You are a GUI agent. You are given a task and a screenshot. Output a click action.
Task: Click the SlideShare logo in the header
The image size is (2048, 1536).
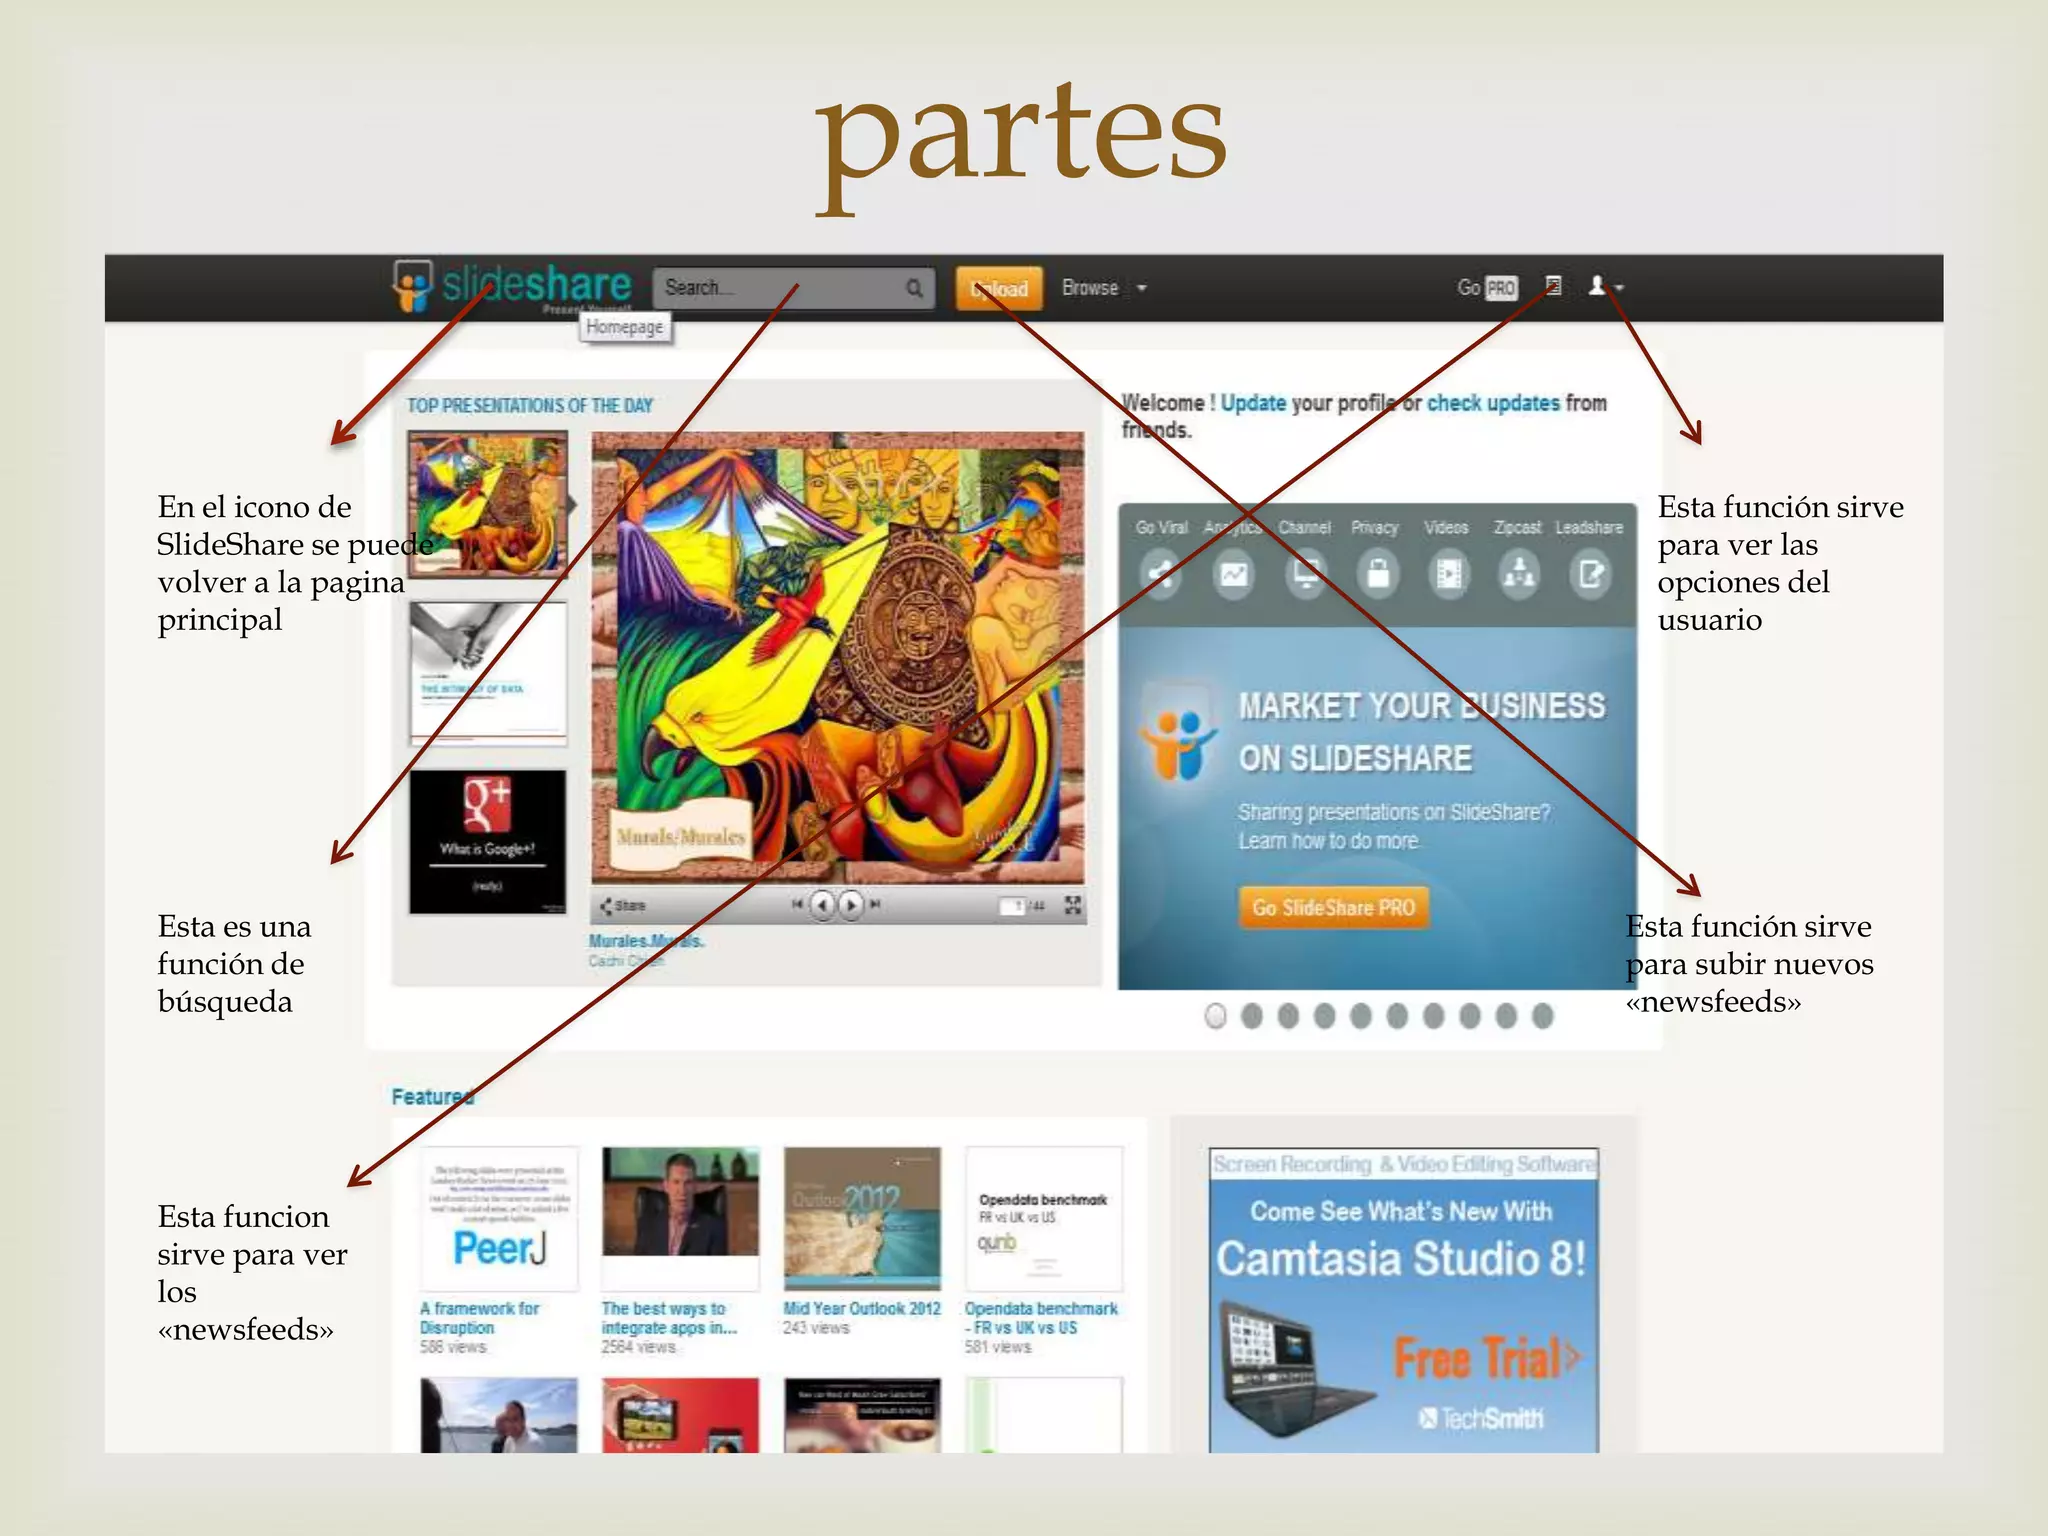[x=512, y=286]
